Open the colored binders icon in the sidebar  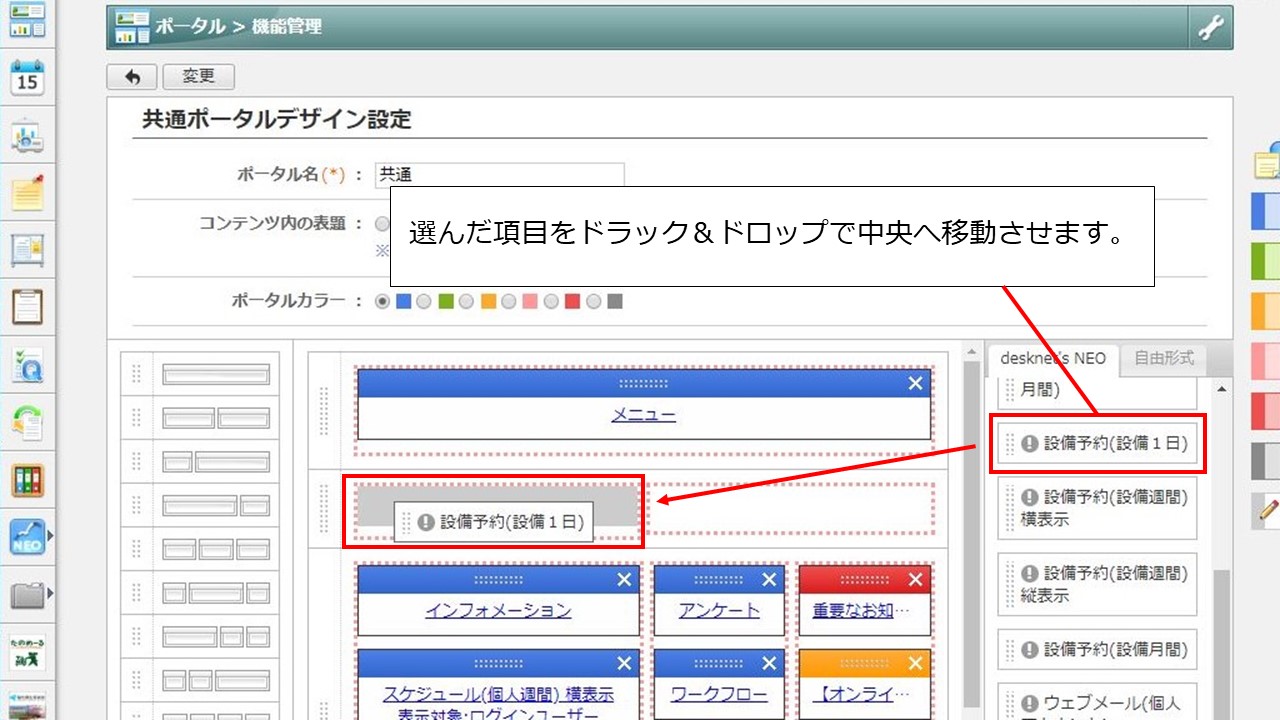pos(27,480)
